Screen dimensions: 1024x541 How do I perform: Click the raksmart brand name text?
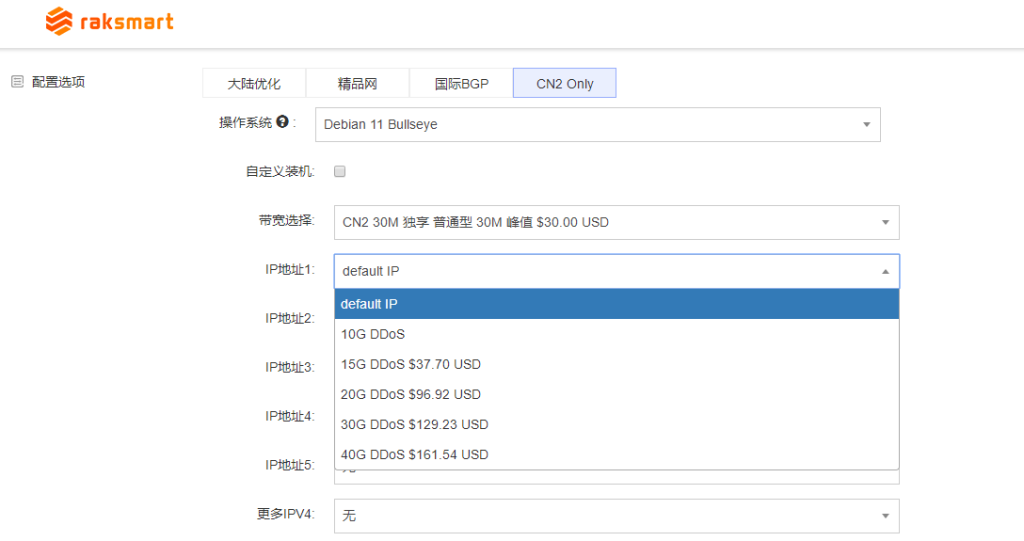tap(126, 21)
